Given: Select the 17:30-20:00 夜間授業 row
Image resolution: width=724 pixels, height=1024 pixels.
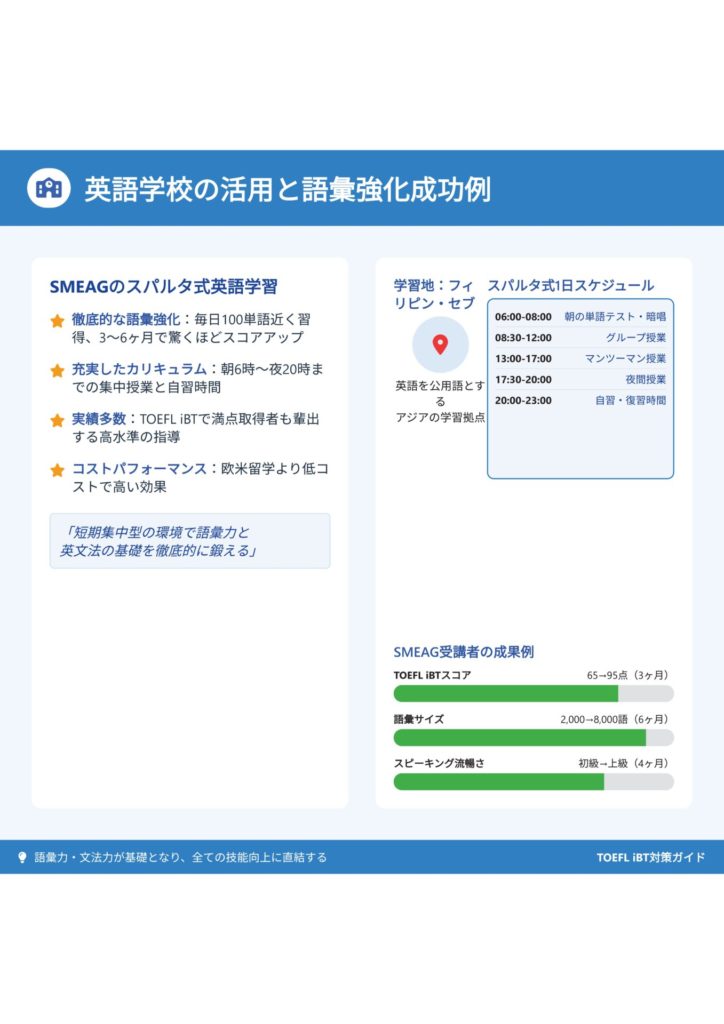Looking at the screenshot, I should click(x=580, y=380).
